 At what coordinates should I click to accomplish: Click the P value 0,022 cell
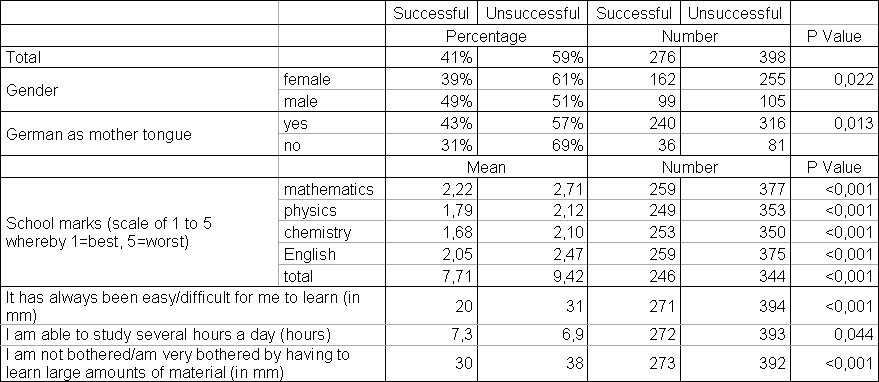pyautogui.click(x=834, y=80)
